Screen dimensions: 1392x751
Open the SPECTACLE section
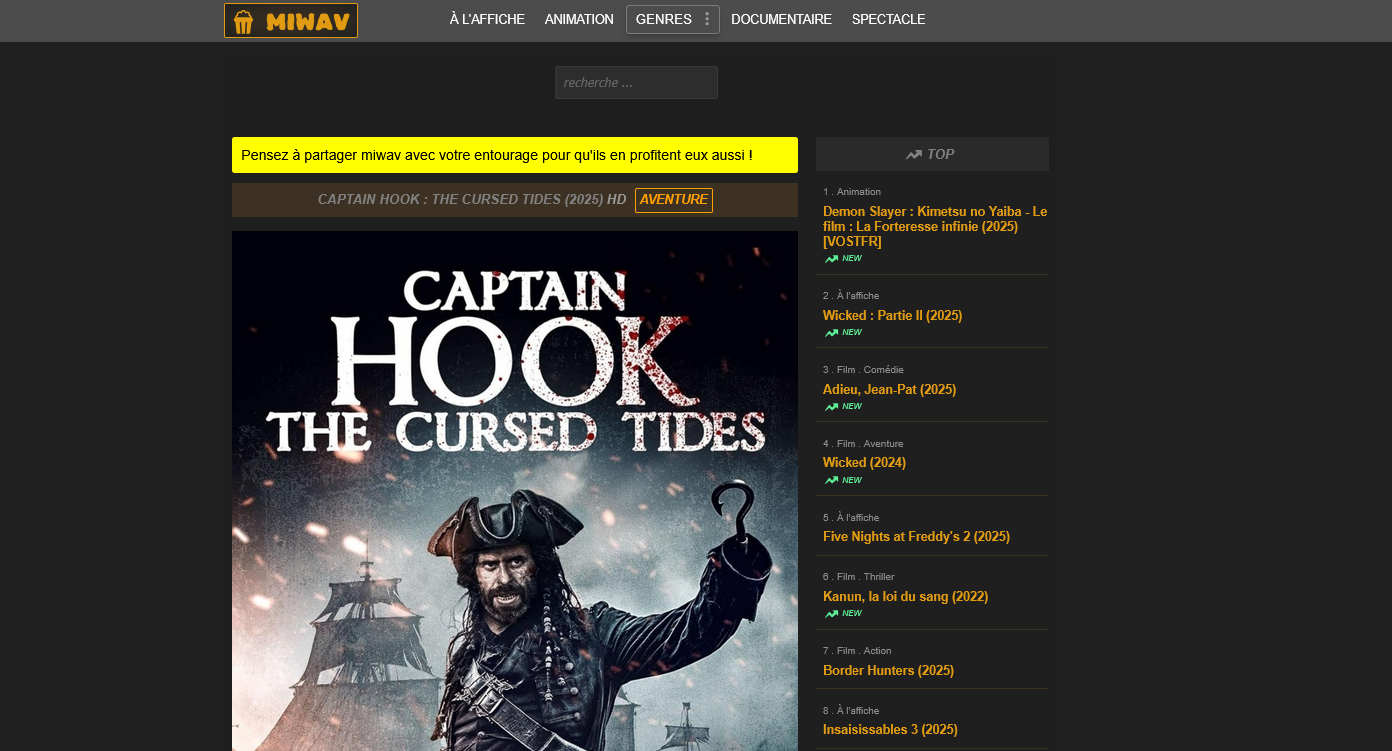click(x=888, y=19)
